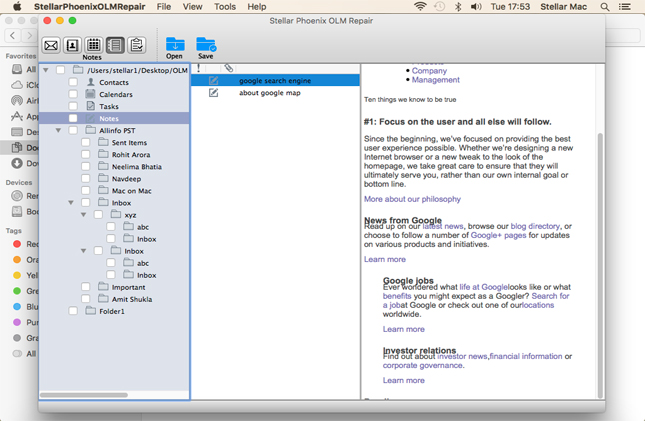Select the Notes view toolbar icon
The image size is (645, 421).
tap(115, 45)
